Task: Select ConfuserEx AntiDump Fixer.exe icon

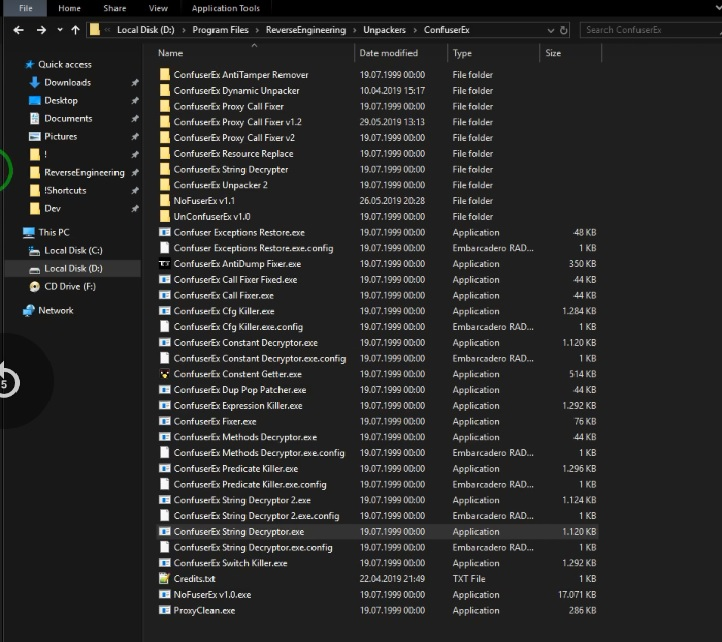Action: pyautogui.click(x=164, y=263)
